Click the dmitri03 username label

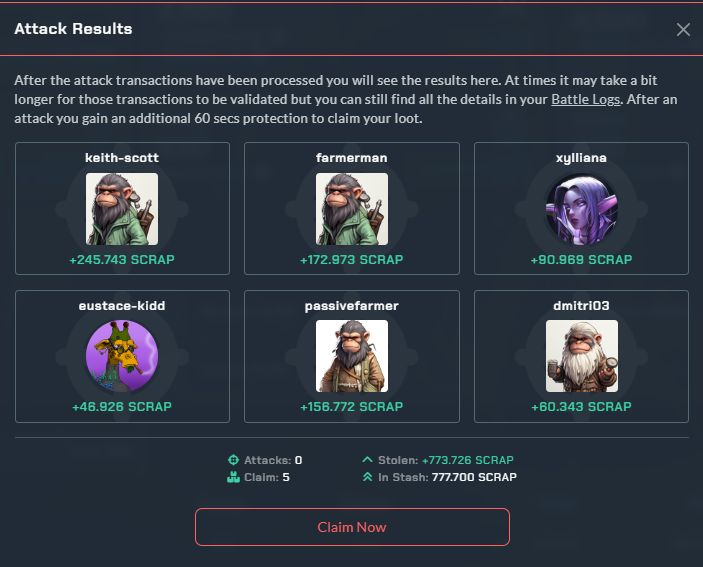click(x=581, y=306)
